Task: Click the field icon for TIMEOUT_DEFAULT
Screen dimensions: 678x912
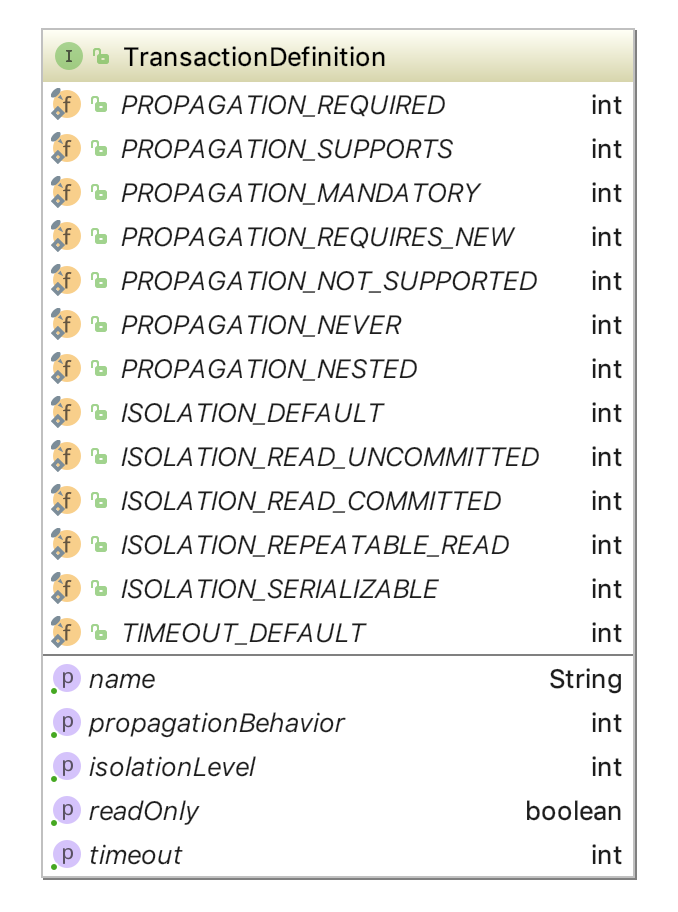Action: click(65, 633)
